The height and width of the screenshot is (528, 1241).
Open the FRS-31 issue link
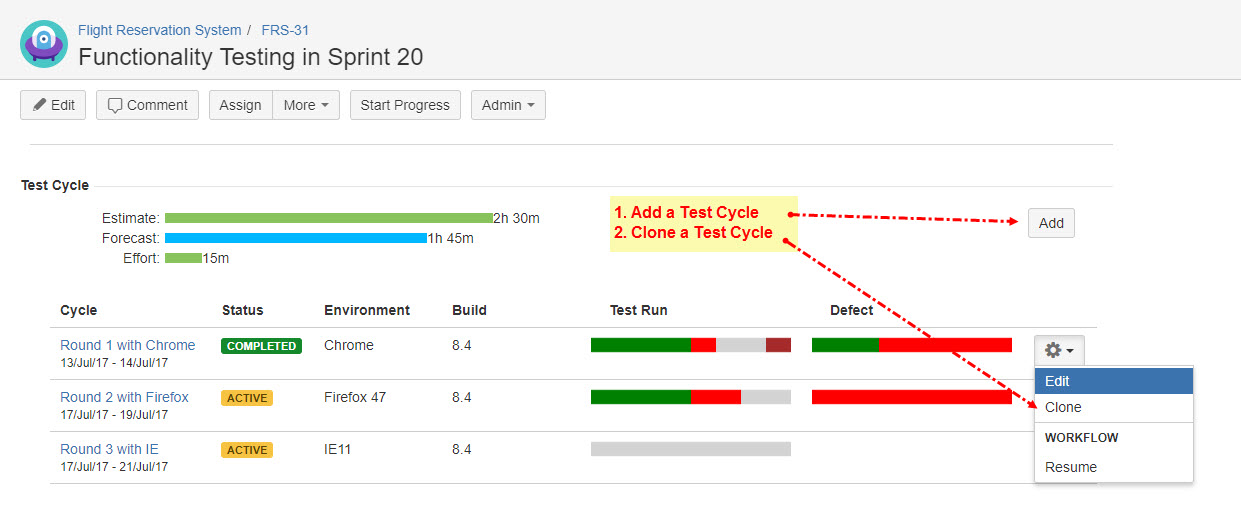pyautogui.click(x=285, y=30)
